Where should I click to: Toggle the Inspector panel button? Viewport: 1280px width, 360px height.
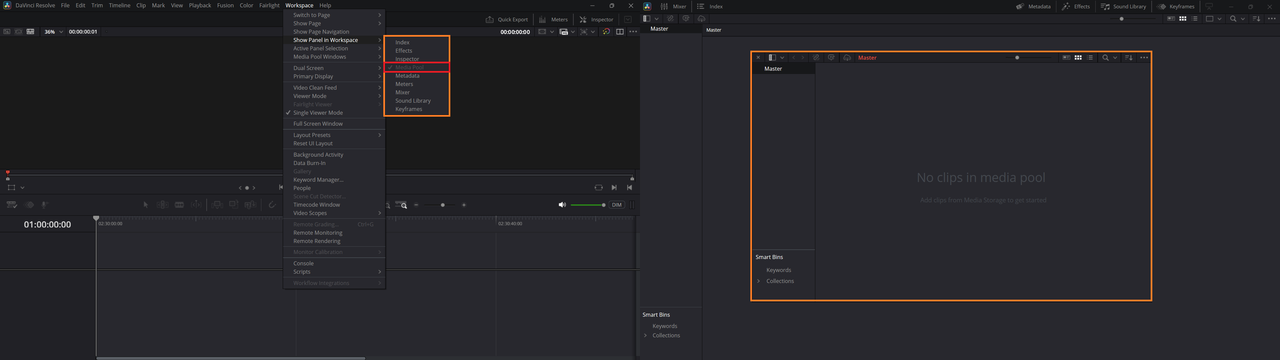coord(596,19)
